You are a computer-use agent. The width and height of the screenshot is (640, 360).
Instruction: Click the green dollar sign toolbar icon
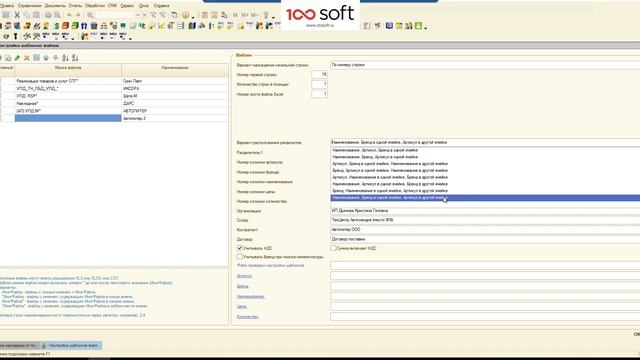coord(56,26)
